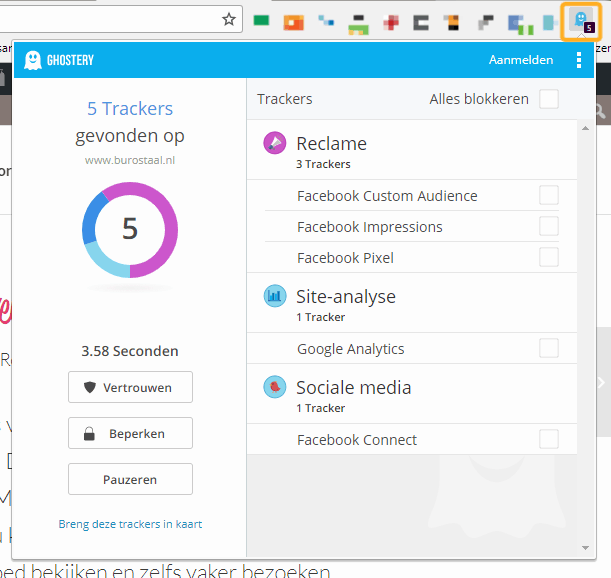Click the Google Analytics tracker name
The image size is (611, 578).
click(x=350, y=349)
